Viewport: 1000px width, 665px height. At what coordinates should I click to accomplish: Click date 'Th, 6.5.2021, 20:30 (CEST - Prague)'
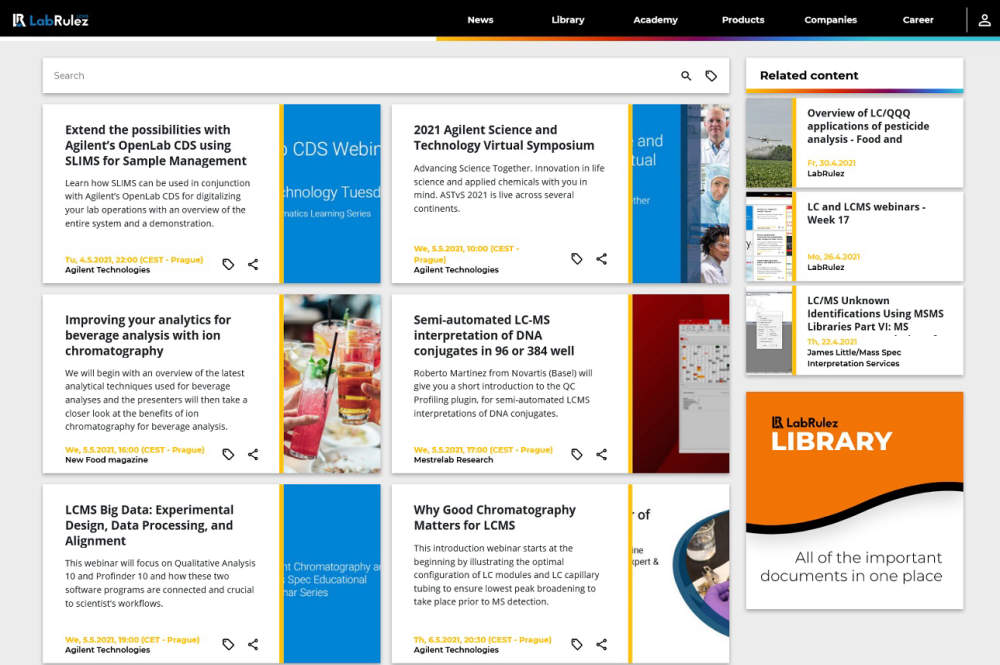(x=482, y=639)
